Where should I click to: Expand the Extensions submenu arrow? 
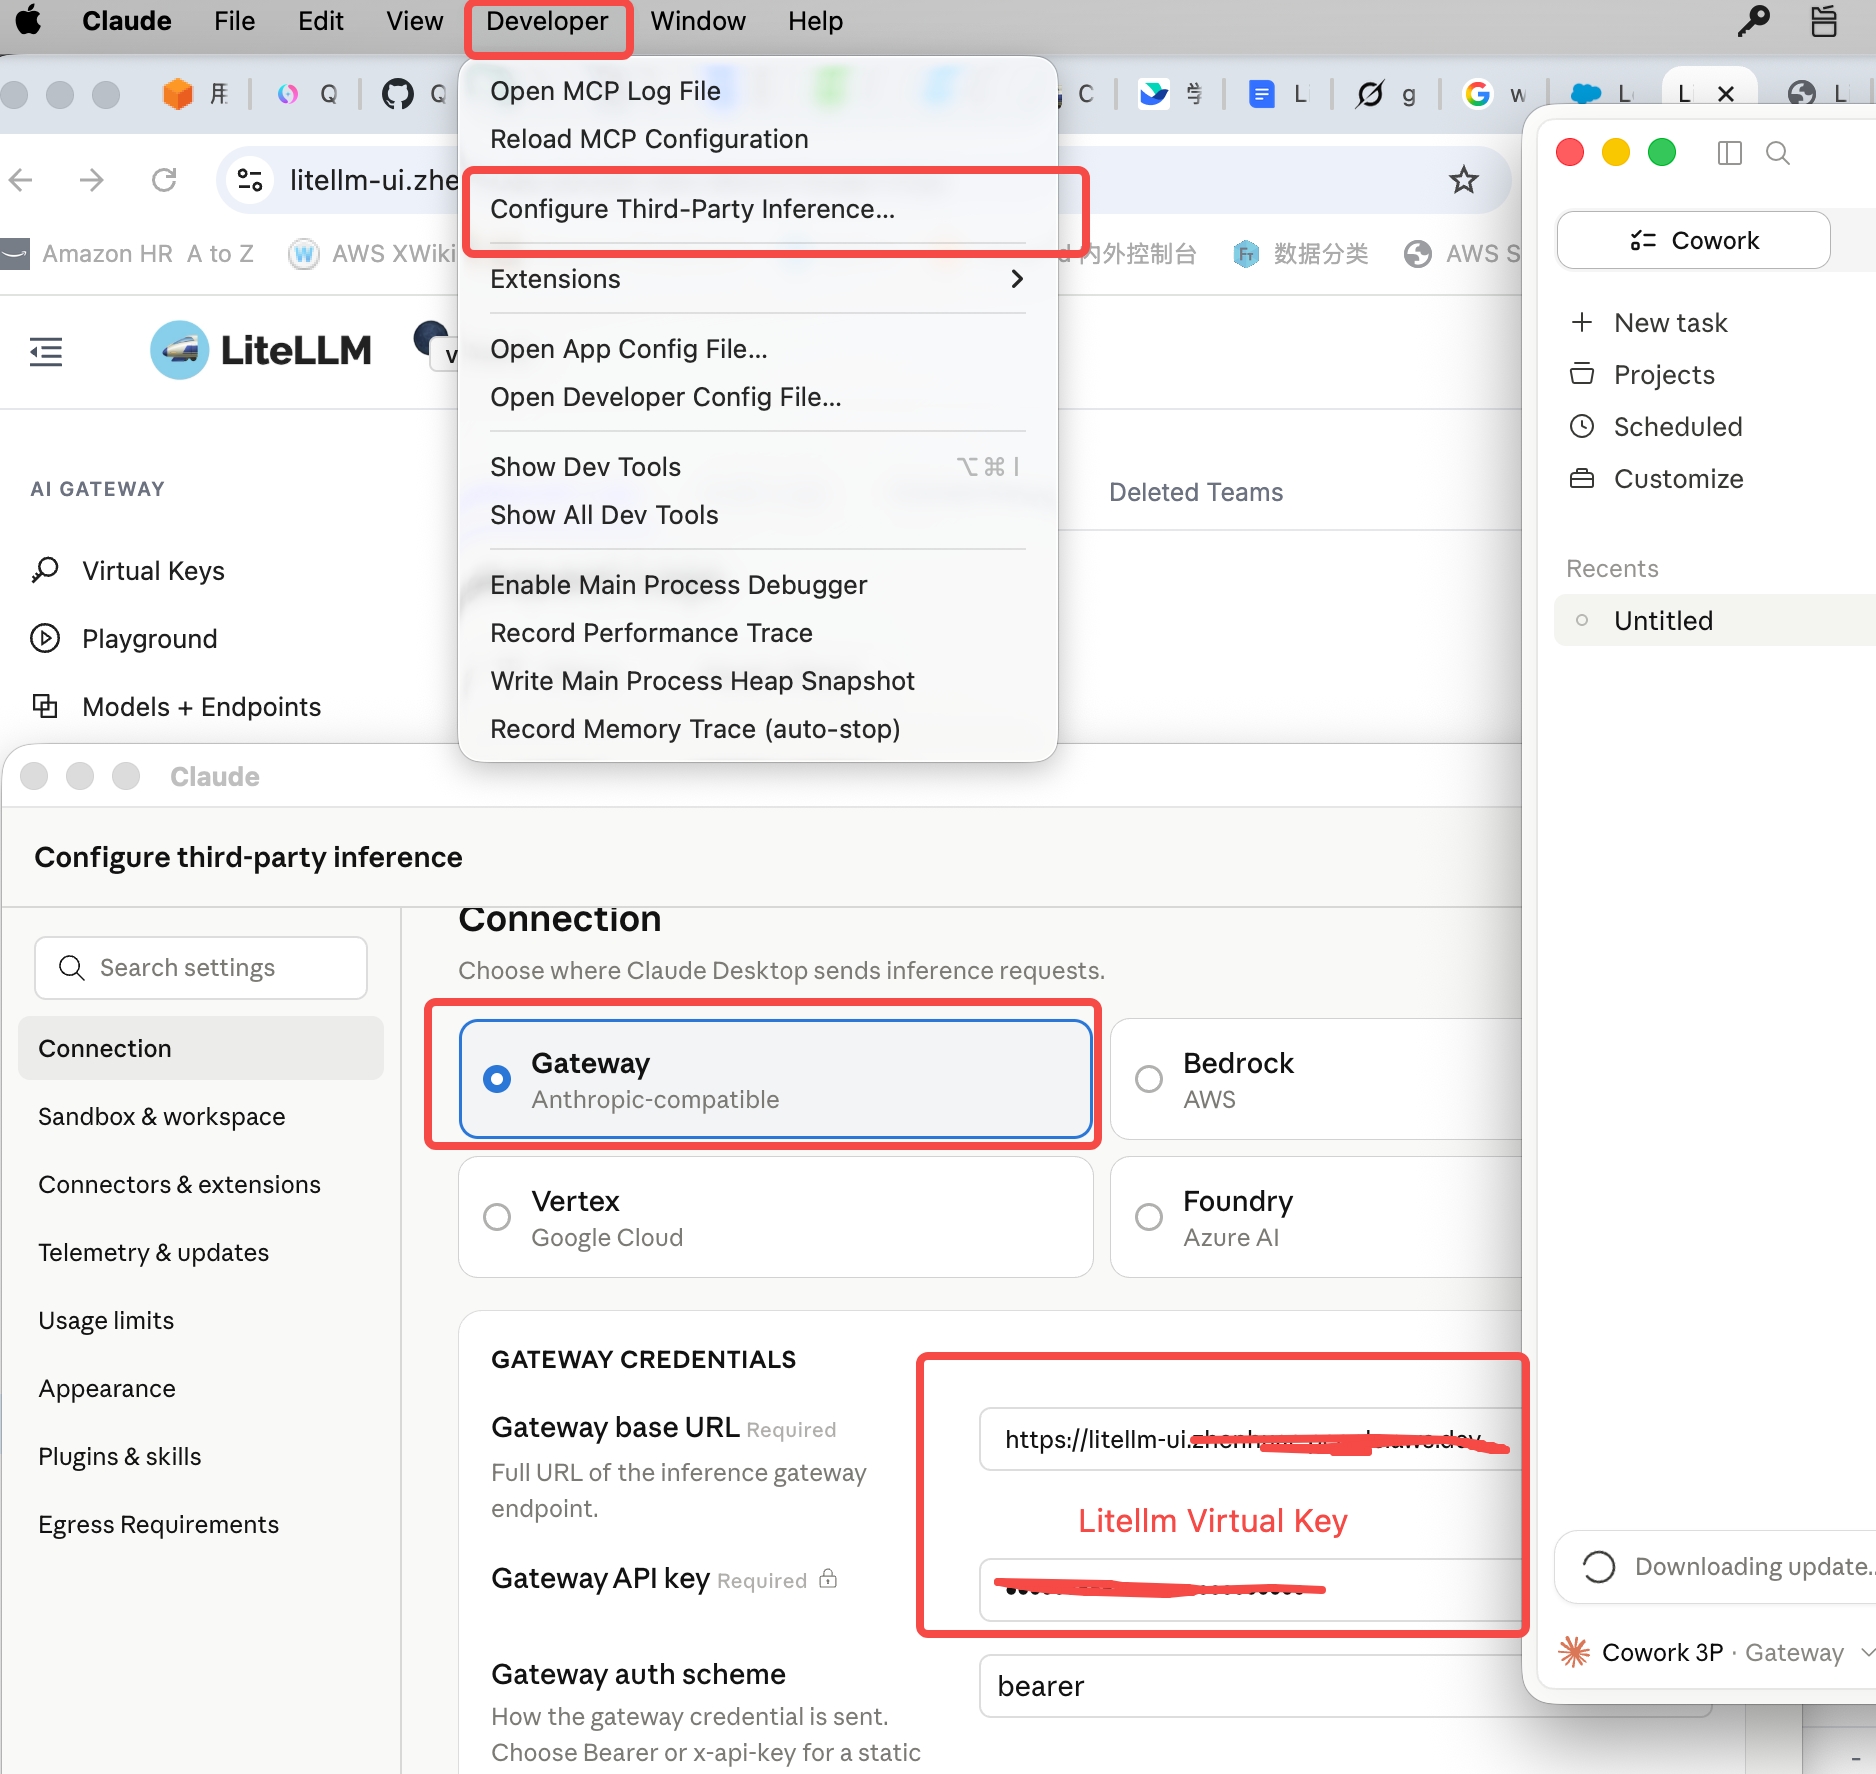(1017, 279)
